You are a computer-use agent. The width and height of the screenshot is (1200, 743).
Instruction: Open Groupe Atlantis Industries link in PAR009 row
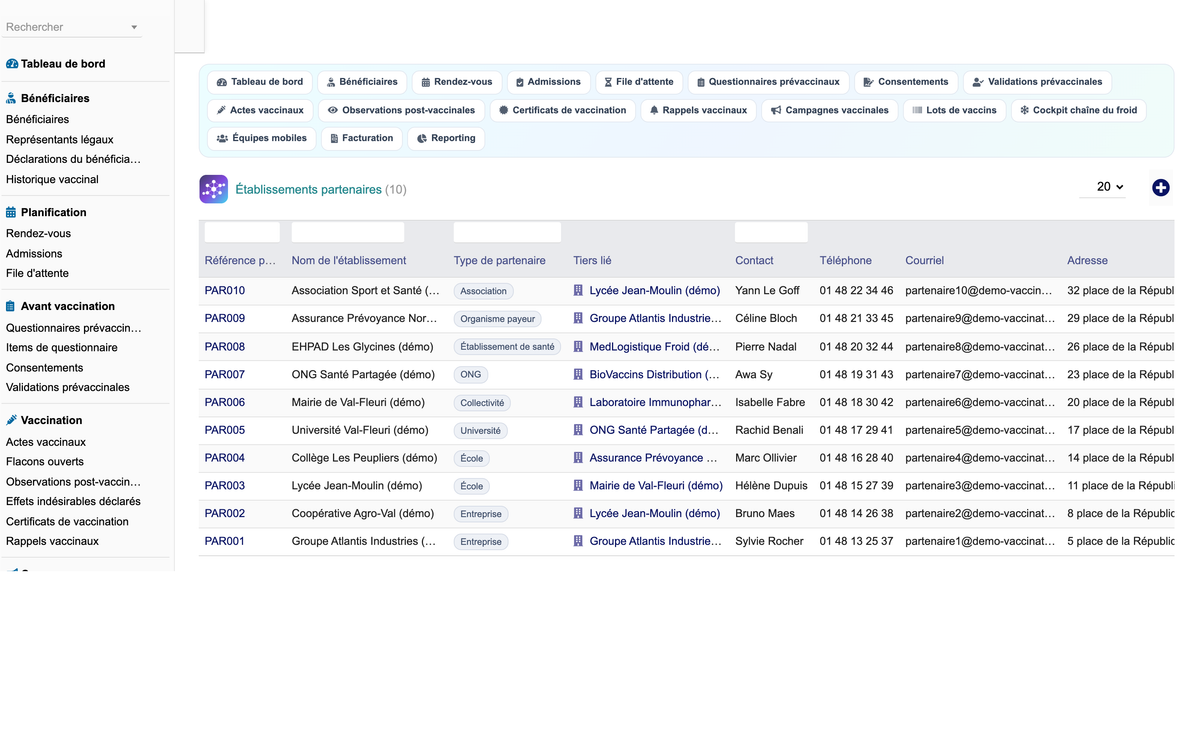(655, 319)
